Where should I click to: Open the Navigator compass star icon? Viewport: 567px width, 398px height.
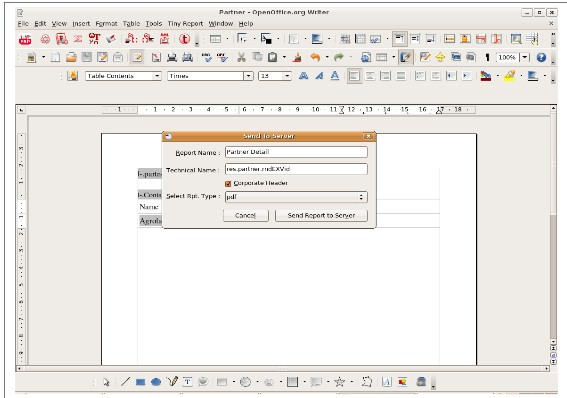tap(440, 57)
